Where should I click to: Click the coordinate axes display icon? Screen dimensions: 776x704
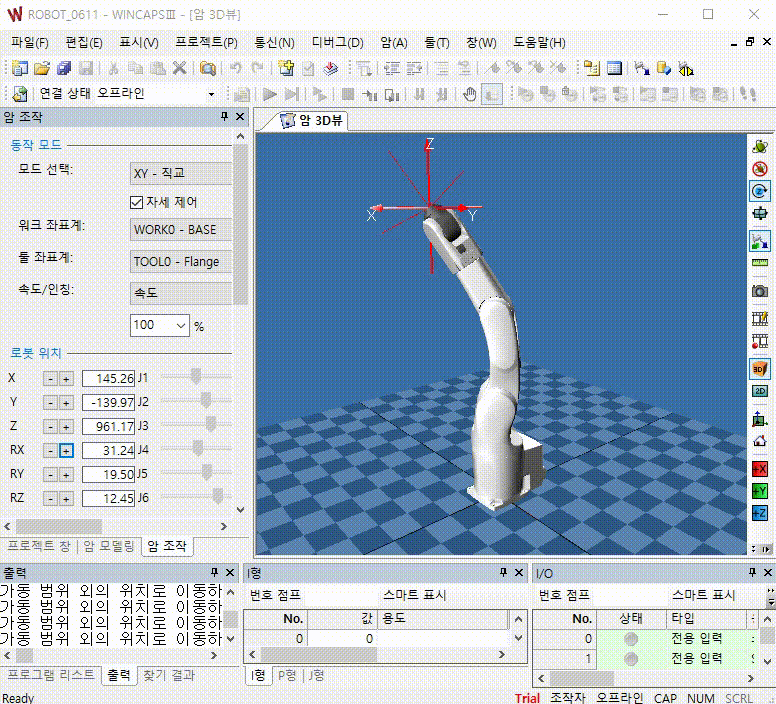click(x=760, y=419)
